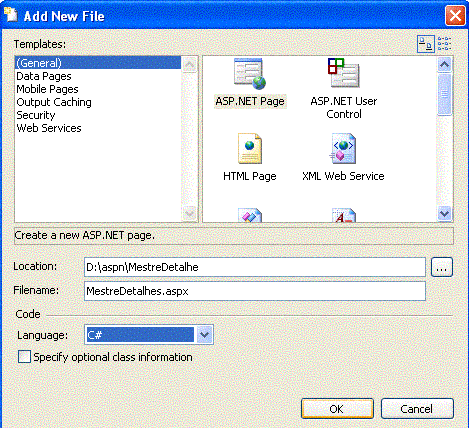The height and width of the screenshot is (428, 469).
Task: Switch to small icons list view
Action: [444, 44]
